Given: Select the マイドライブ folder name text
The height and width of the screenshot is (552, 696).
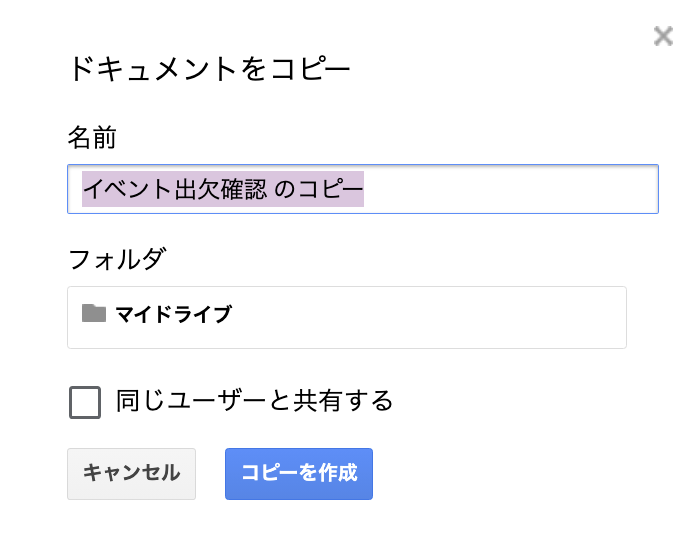Looking at the screenshot, I should pos(173,315).
